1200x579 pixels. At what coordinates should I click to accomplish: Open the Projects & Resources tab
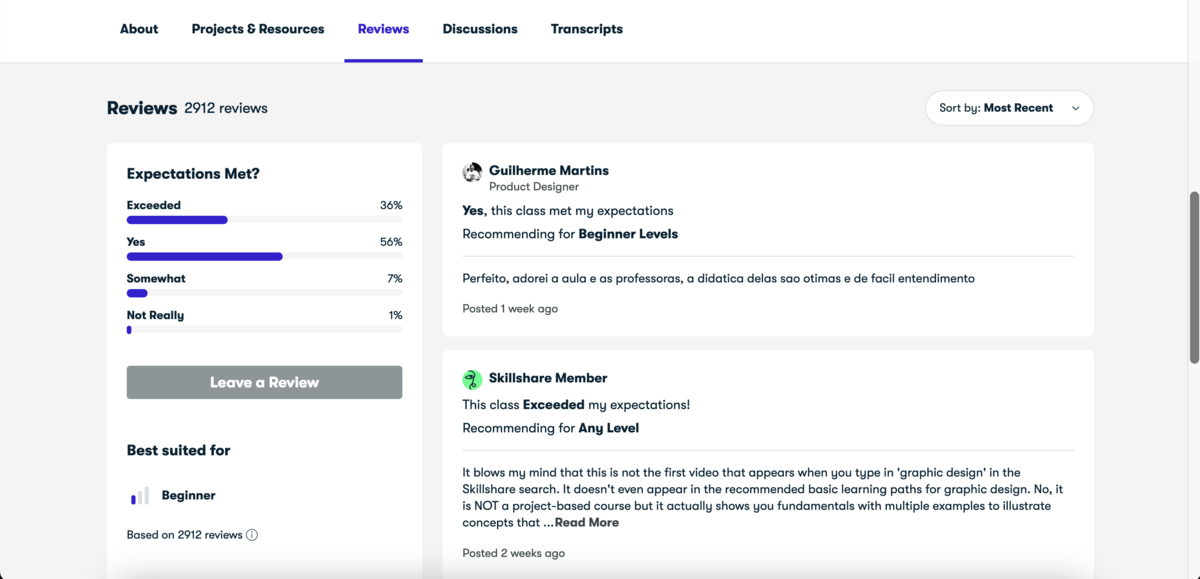pyautogui.click(x=257, y=29)
